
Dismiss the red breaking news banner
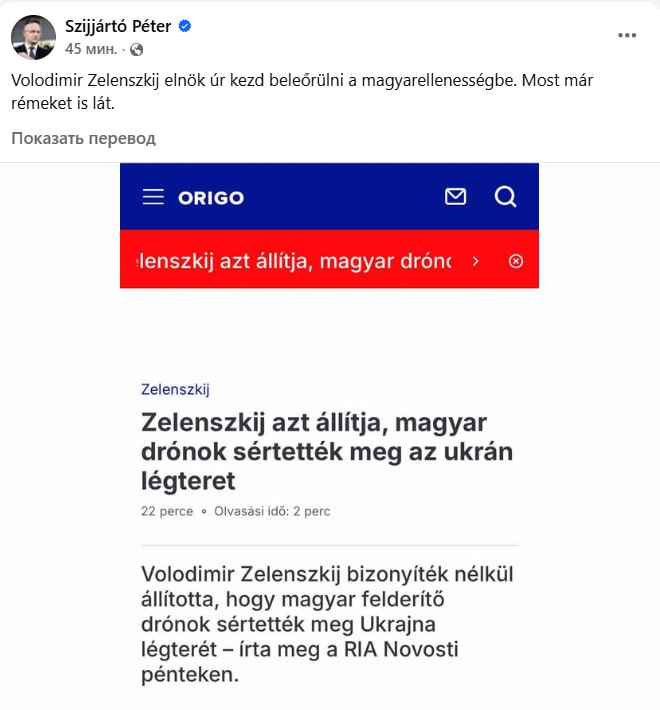click(x=516, y=261)
